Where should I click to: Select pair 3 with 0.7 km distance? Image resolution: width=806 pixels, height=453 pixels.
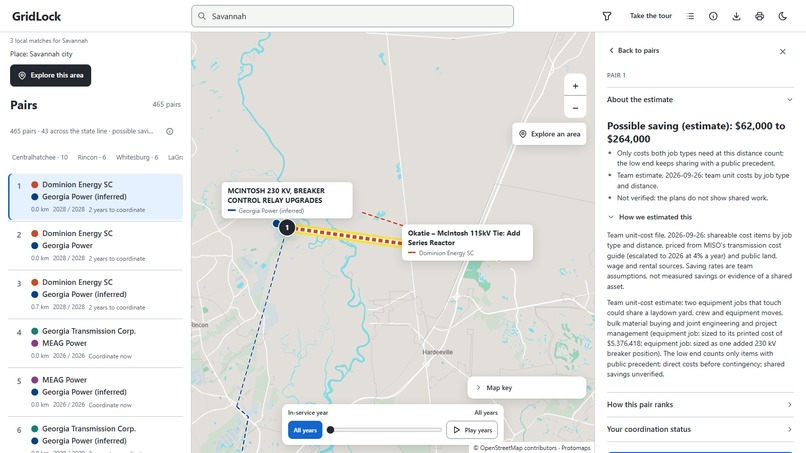coord(96,295)
